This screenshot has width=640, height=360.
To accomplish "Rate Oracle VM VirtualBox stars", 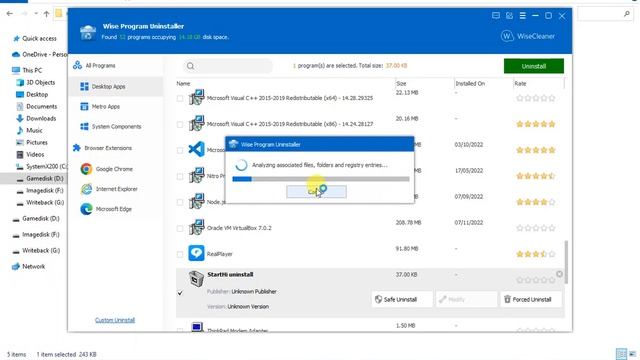I will click(536, 228).
